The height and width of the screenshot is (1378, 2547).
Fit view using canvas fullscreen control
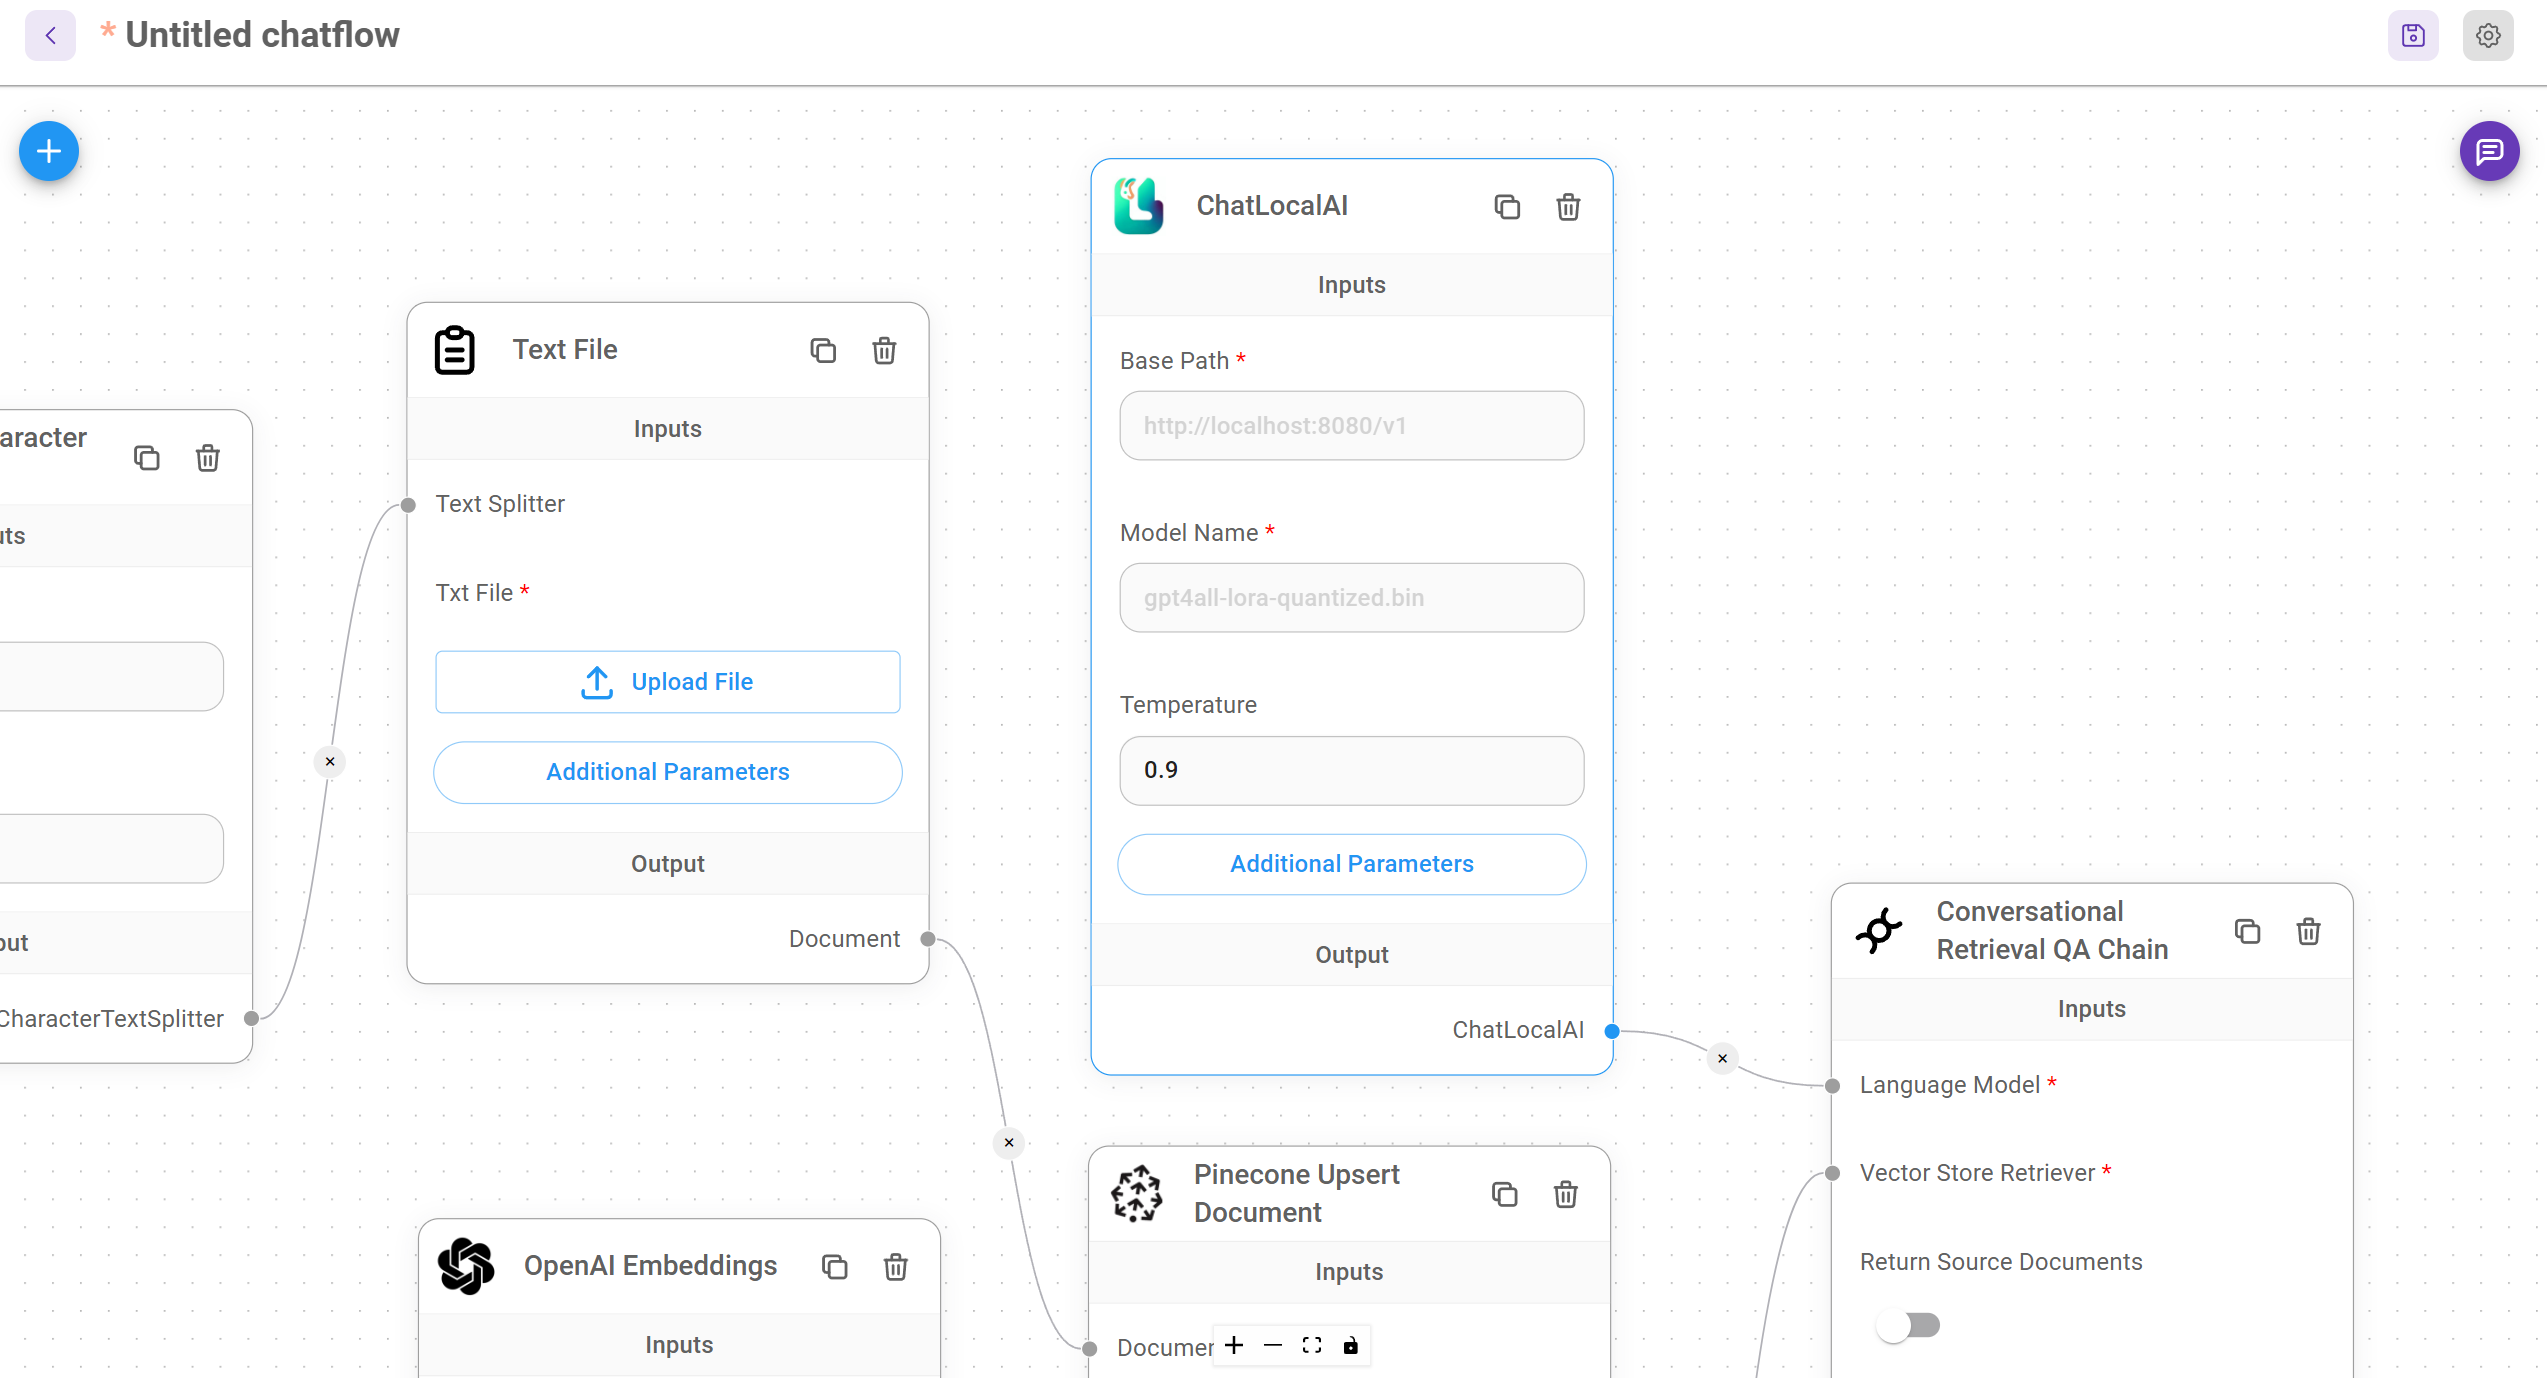pos(1312,1346)
